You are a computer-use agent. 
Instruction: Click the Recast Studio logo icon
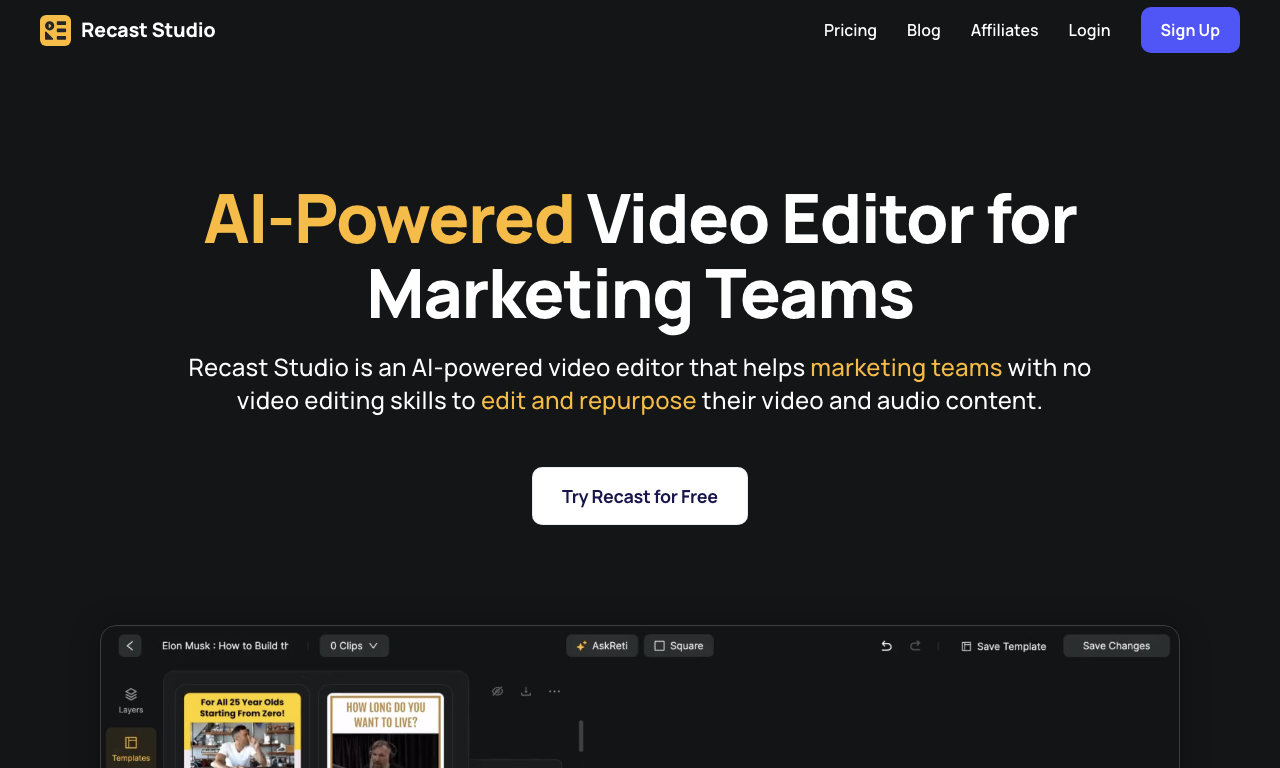pos(55,30)
